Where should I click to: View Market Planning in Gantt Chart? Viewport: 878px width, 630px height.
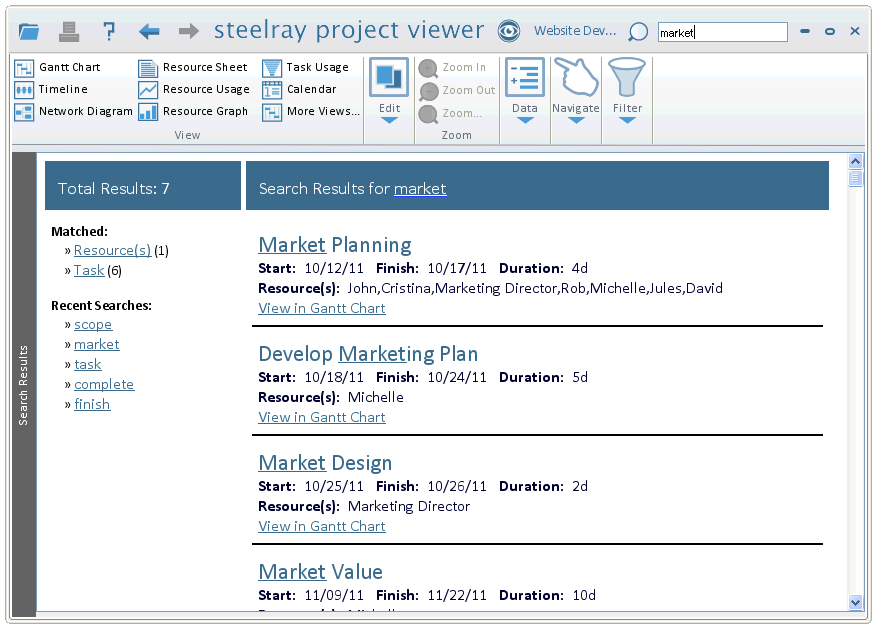pyautogui.click(x=321, y=308)
